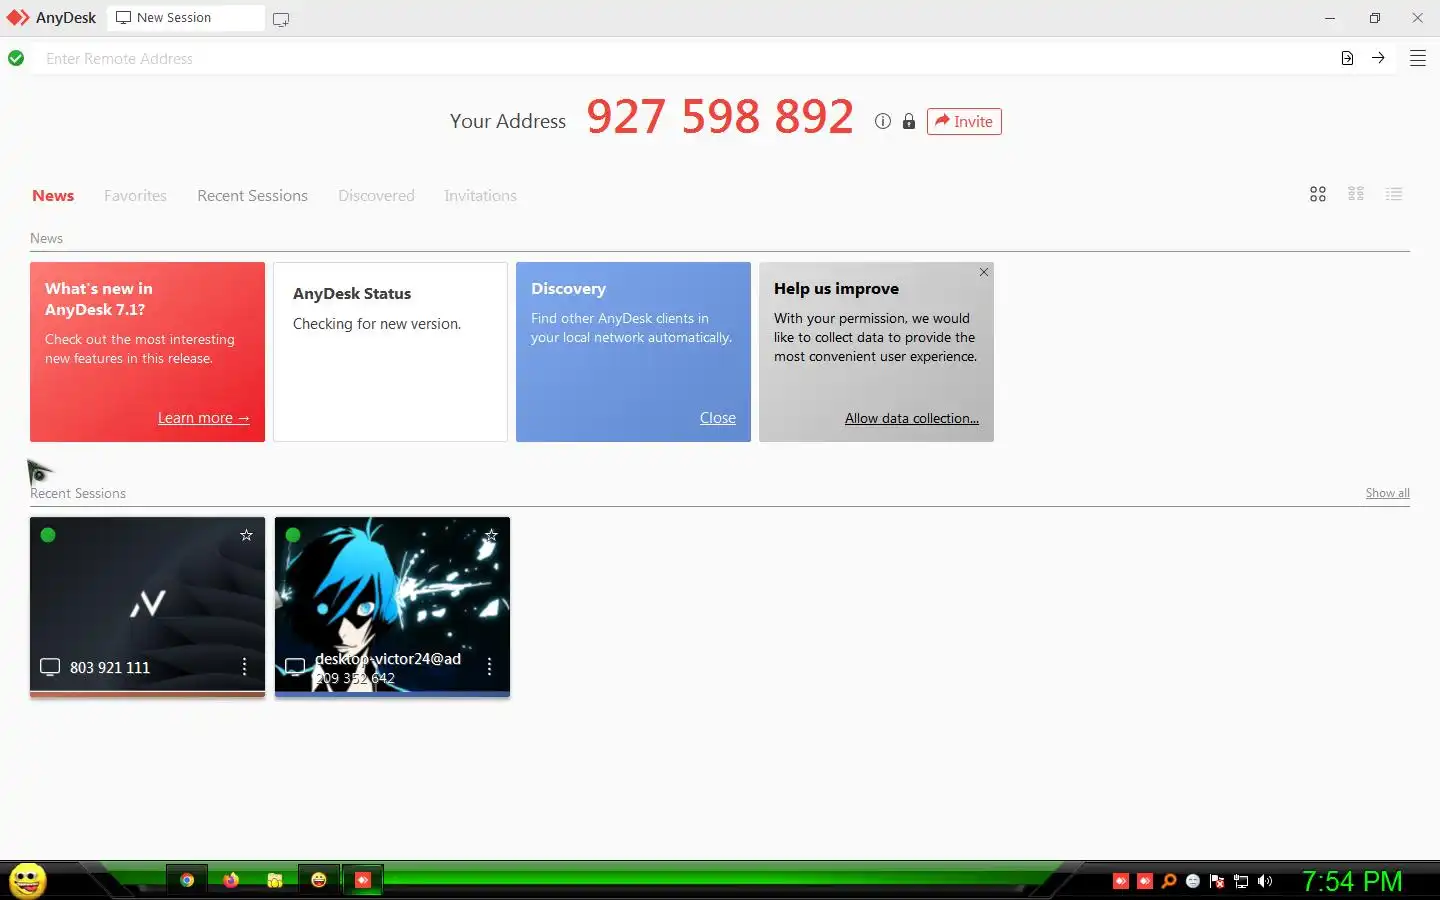Open options menu for 803 921 111
Image resolution: width=1440 pixels, height=900 pixels.
244,666
